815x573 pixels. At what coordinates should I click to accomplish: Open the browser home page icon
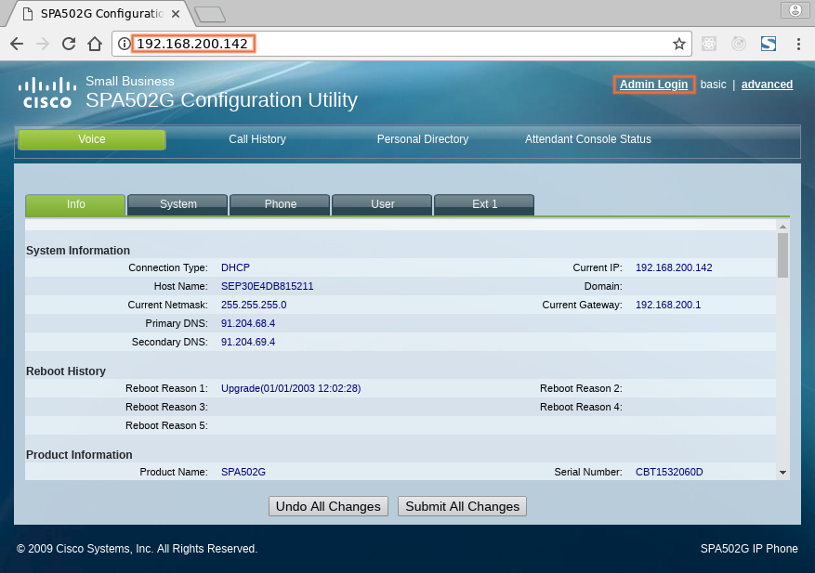(95, 44)
